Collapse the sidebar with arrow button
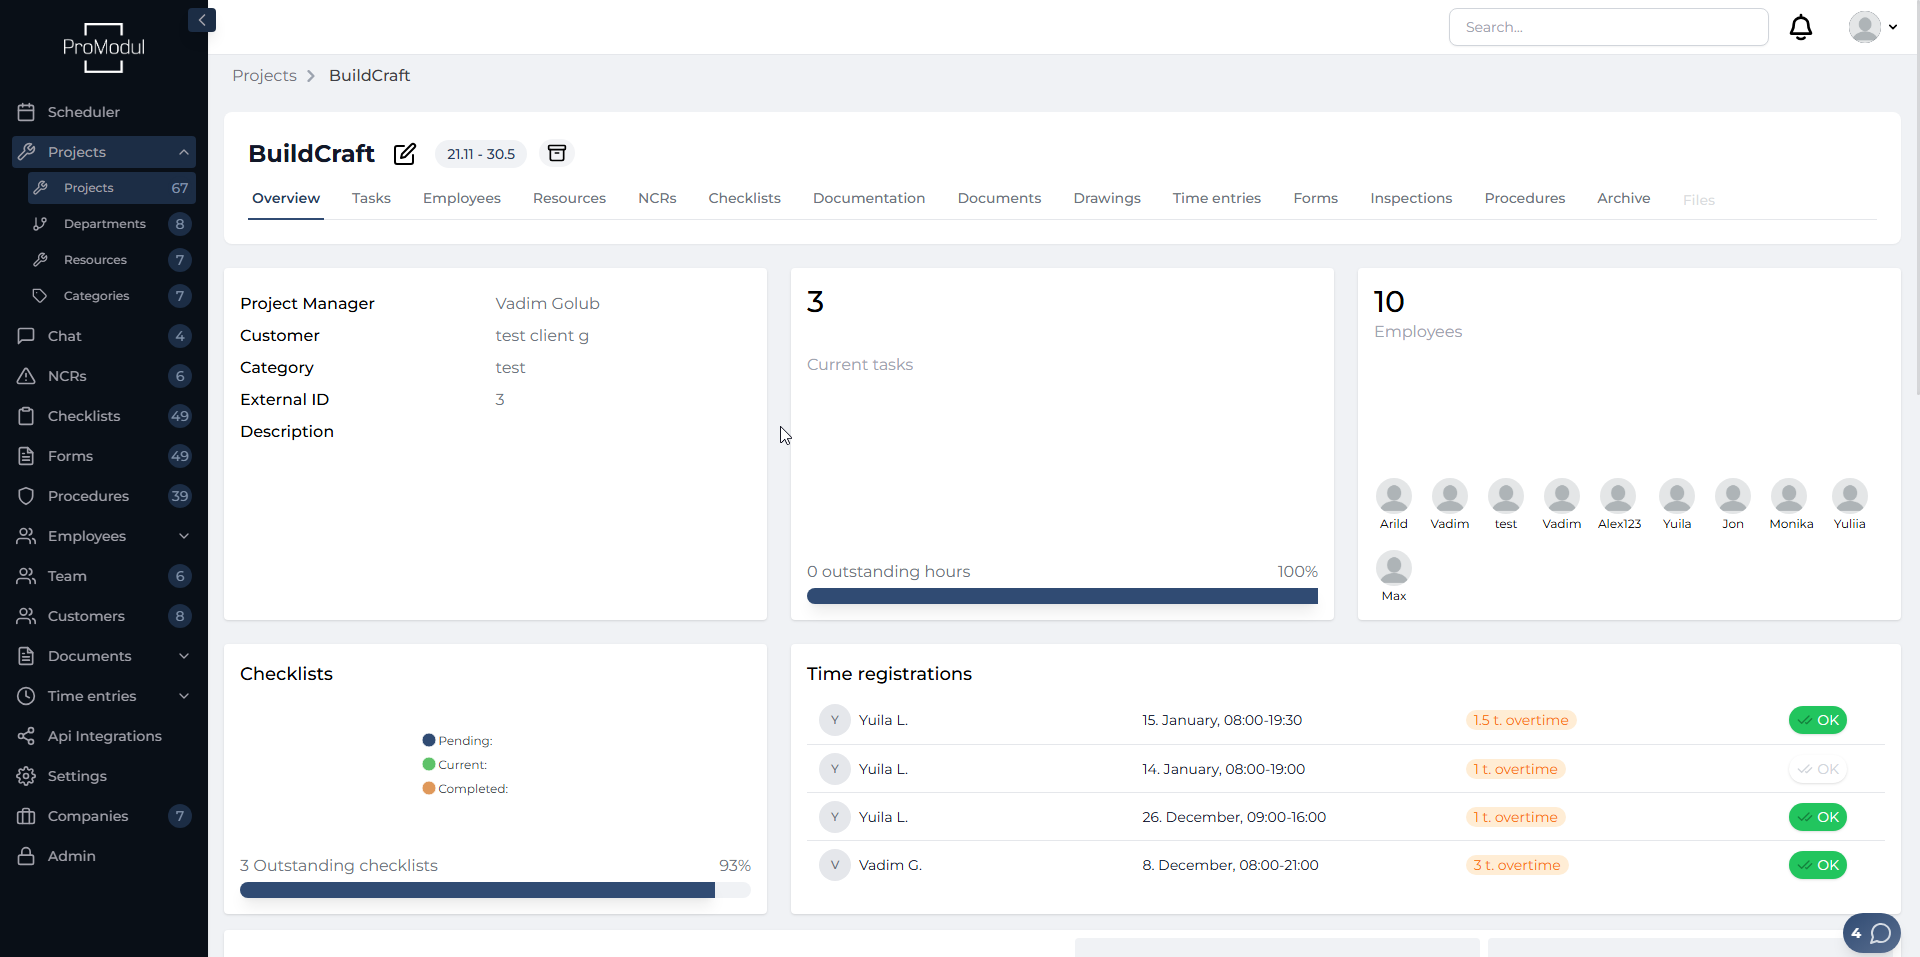The image size is (1920, 957). [x=202, y=20]
